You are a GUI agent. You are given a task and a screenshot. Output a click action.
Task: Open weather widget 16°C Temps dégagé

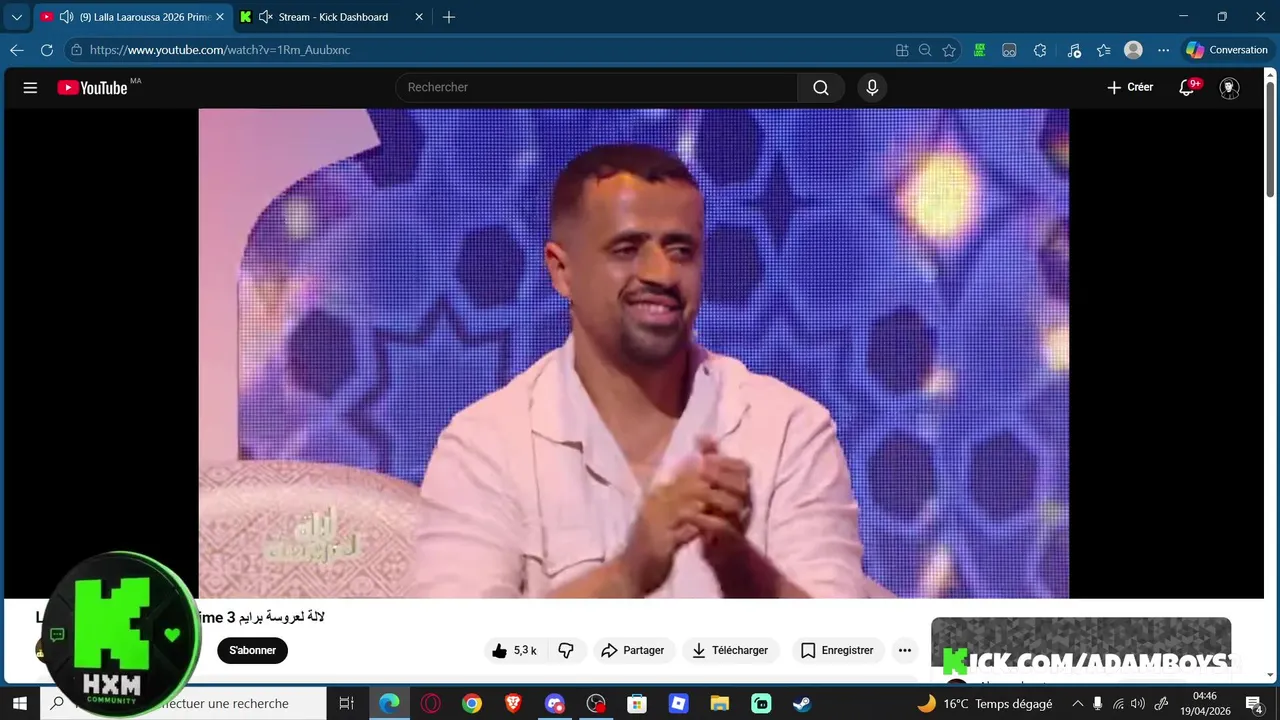pos(985,704)
